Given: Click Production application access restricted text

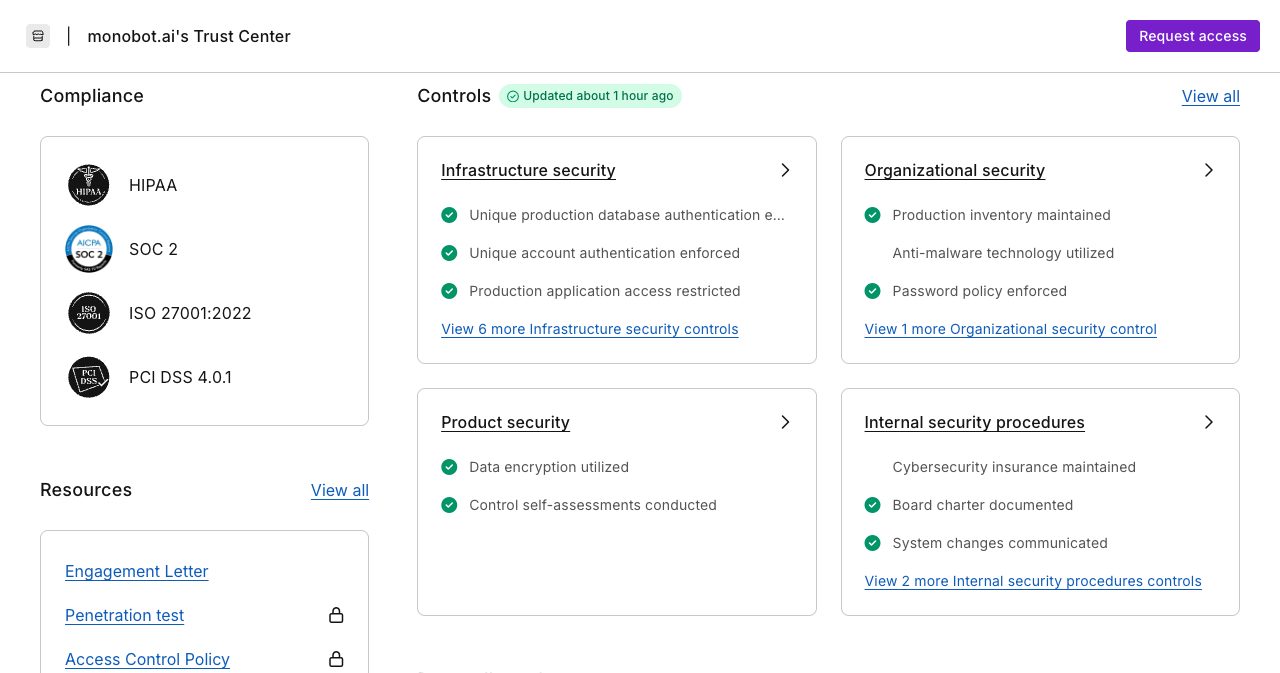Looking at the screenshot, I should click(605, 291).
